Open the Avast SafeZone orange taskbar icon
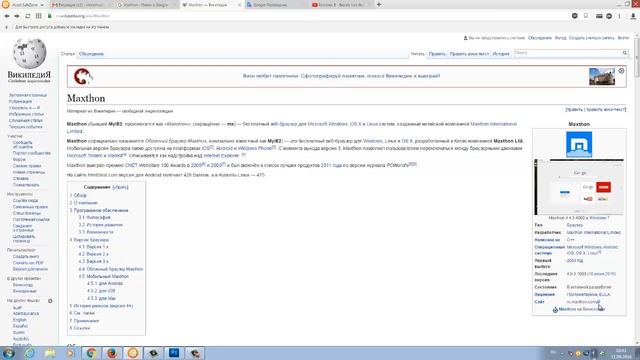Image resolution: width=640 pixels, height=360 pixels. click(x=133, y=353)
